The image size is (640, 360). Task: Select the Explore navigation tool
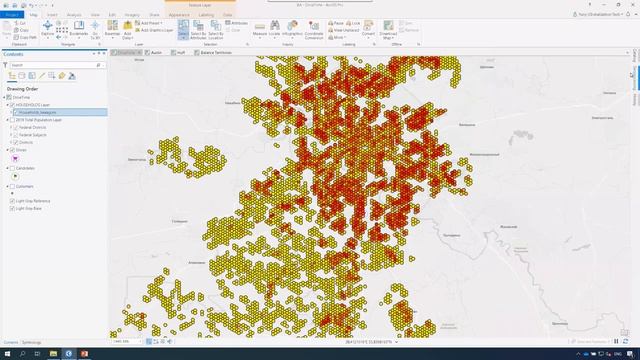pos(47,29)
